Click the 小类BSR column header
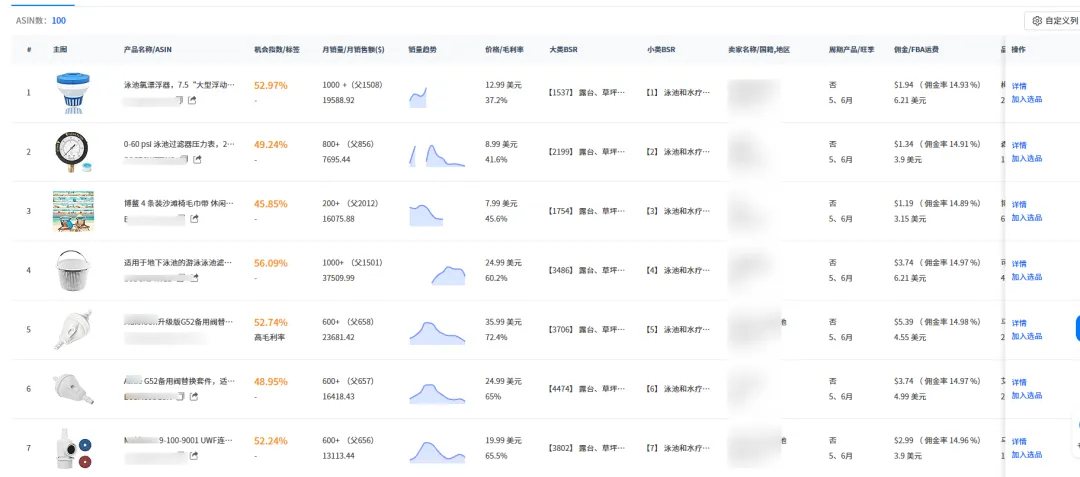The width and height of the screenshot is (1080, 477). click(661, 50)
